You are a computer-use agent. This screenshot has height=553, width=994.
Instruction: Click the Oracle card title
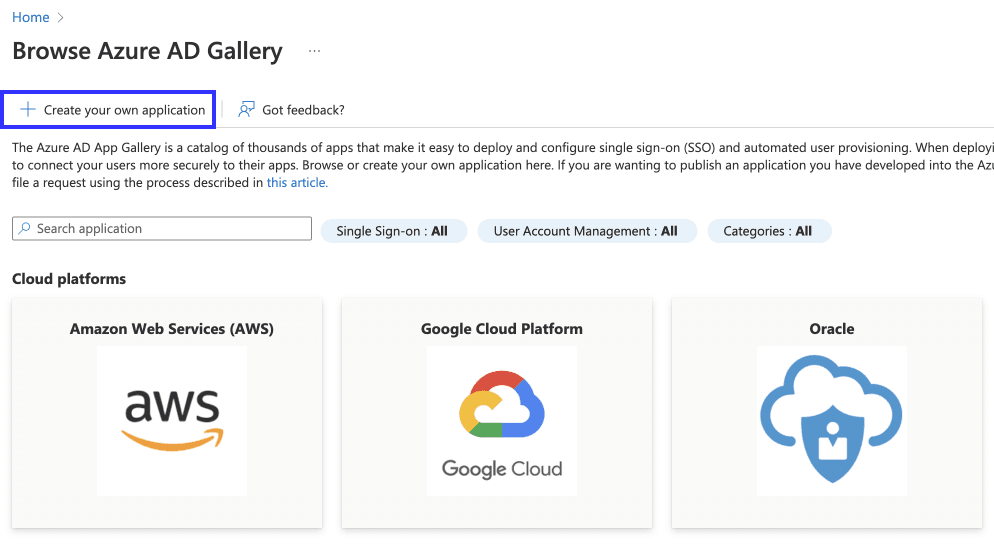tap(832, 329)
